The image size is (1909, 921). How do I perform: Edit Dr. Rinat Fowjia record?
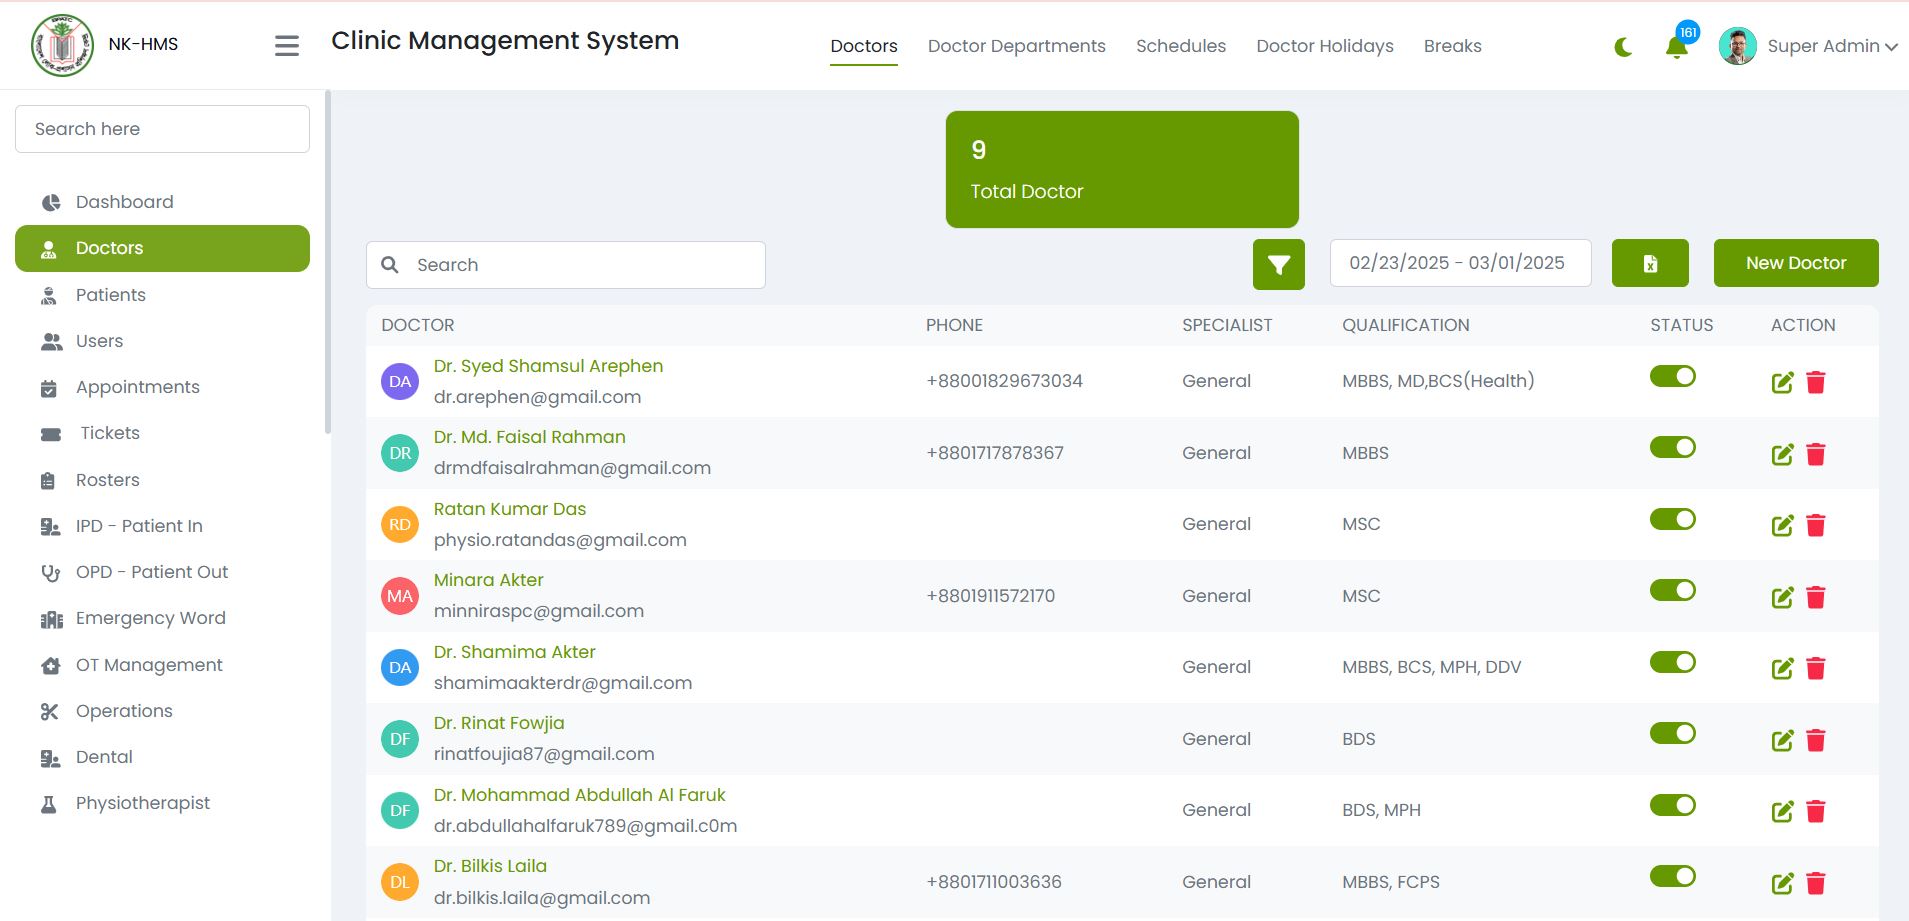click(x=1783, y=740)
